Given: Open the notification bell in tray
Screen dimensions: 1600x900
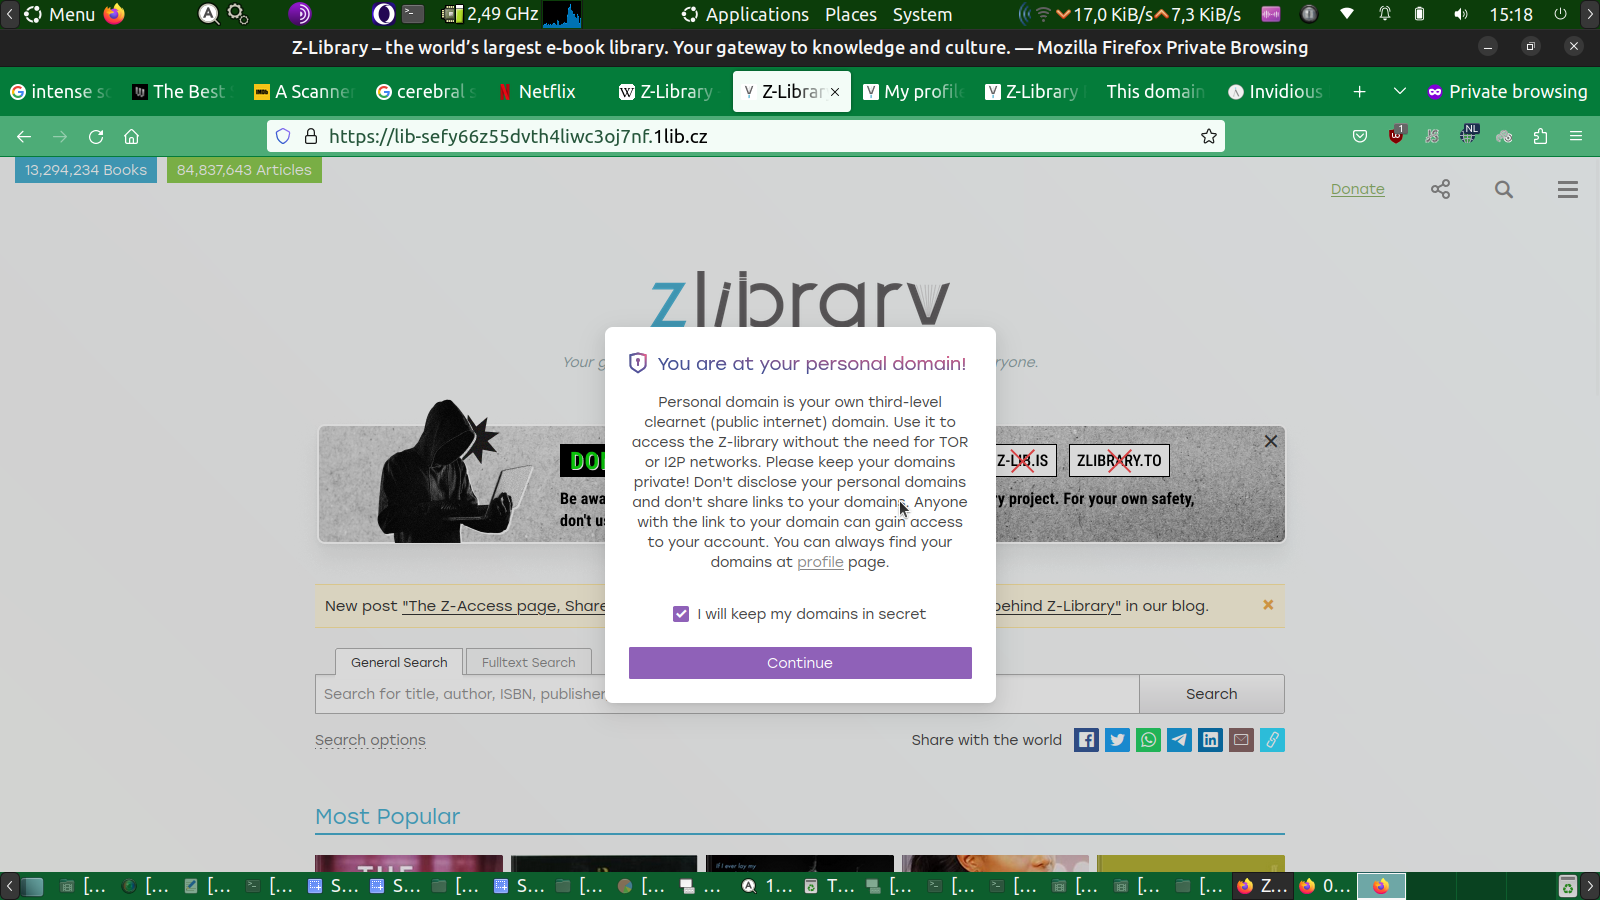Looking at the screenshot, I should click(1385, 14).
